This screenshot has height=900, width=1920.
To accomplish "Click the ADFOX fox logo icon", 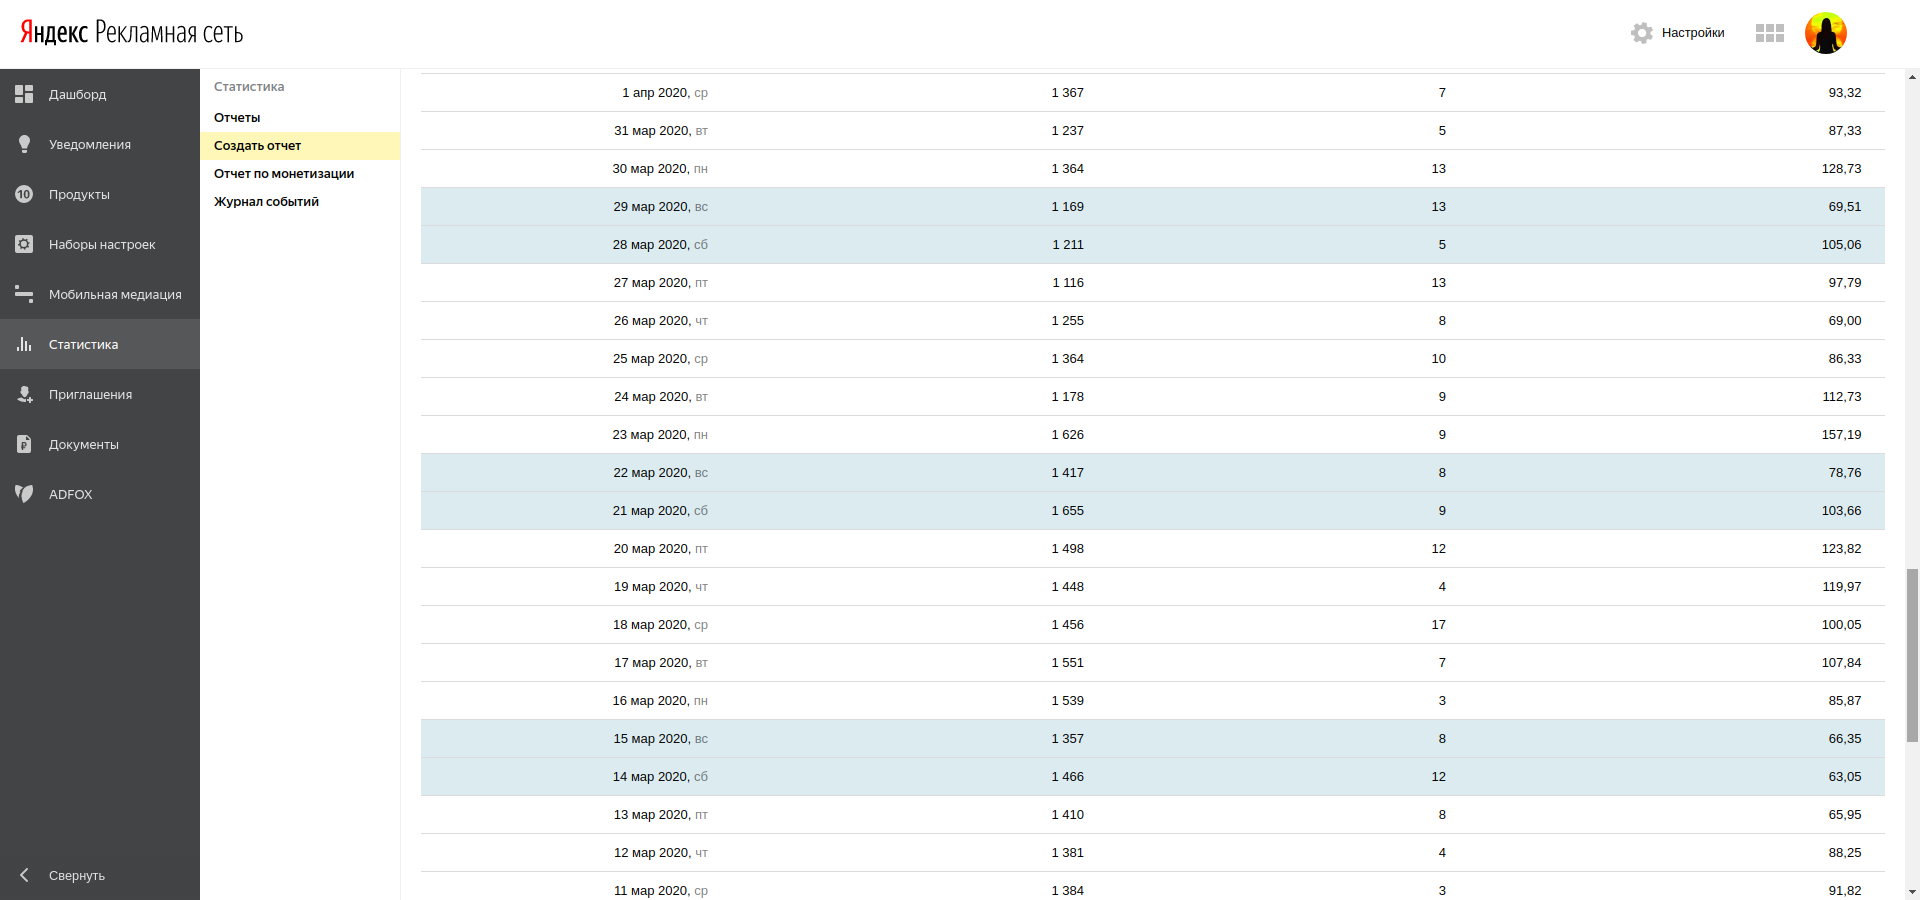I will click(x=24, y=494).
